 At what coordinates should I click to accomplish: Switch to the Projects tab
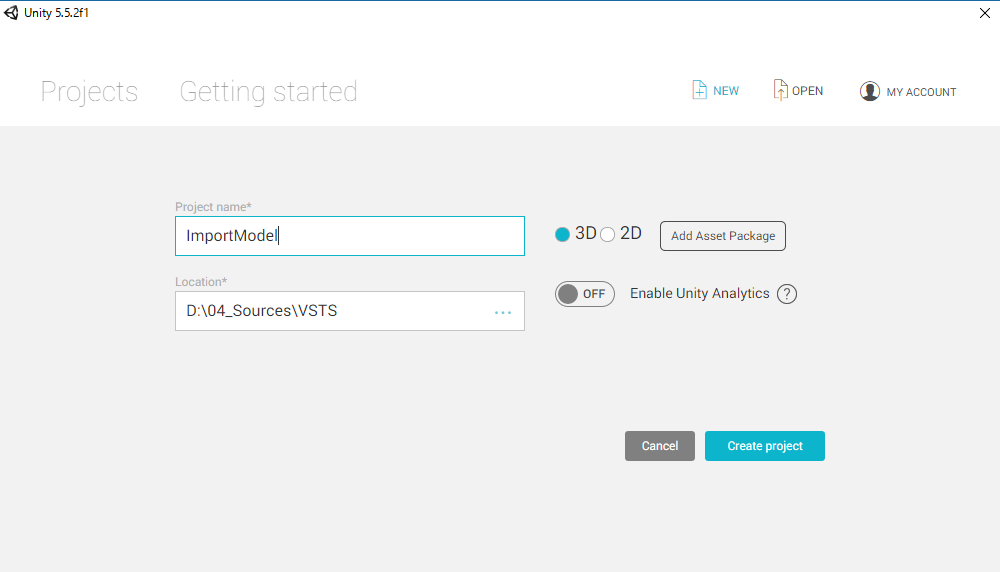(x=89, y=92)
